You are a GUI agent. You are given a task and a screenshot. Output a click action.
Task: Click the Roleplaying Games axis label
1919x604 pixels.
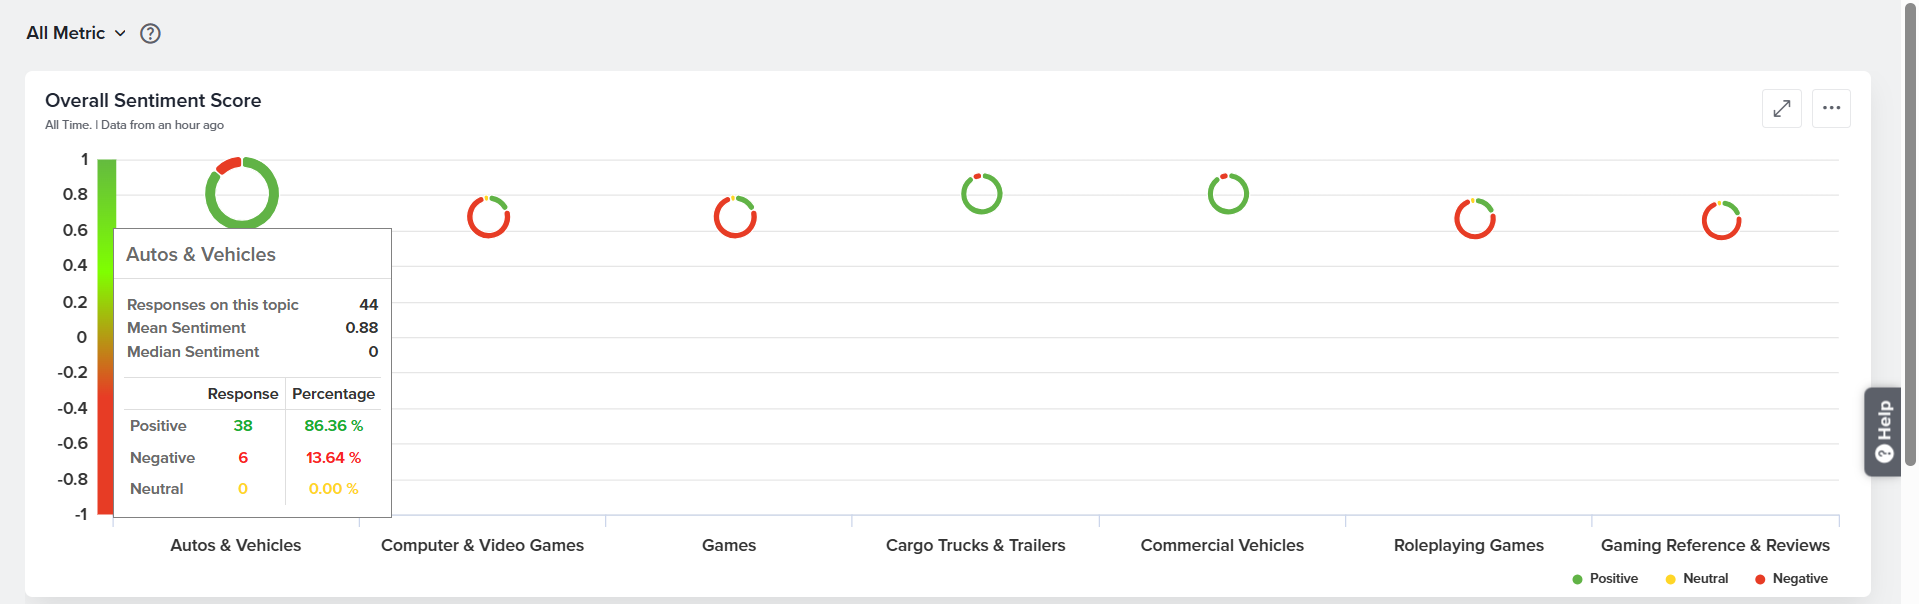pyautogui.click(x=1469, y=545)
